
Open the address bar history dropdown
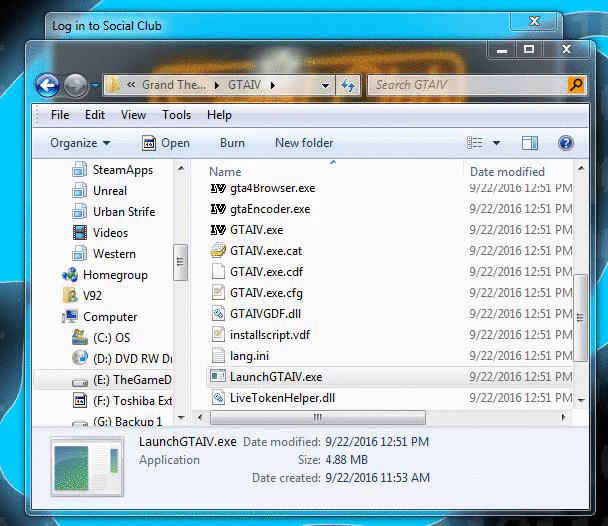[326, 85]
